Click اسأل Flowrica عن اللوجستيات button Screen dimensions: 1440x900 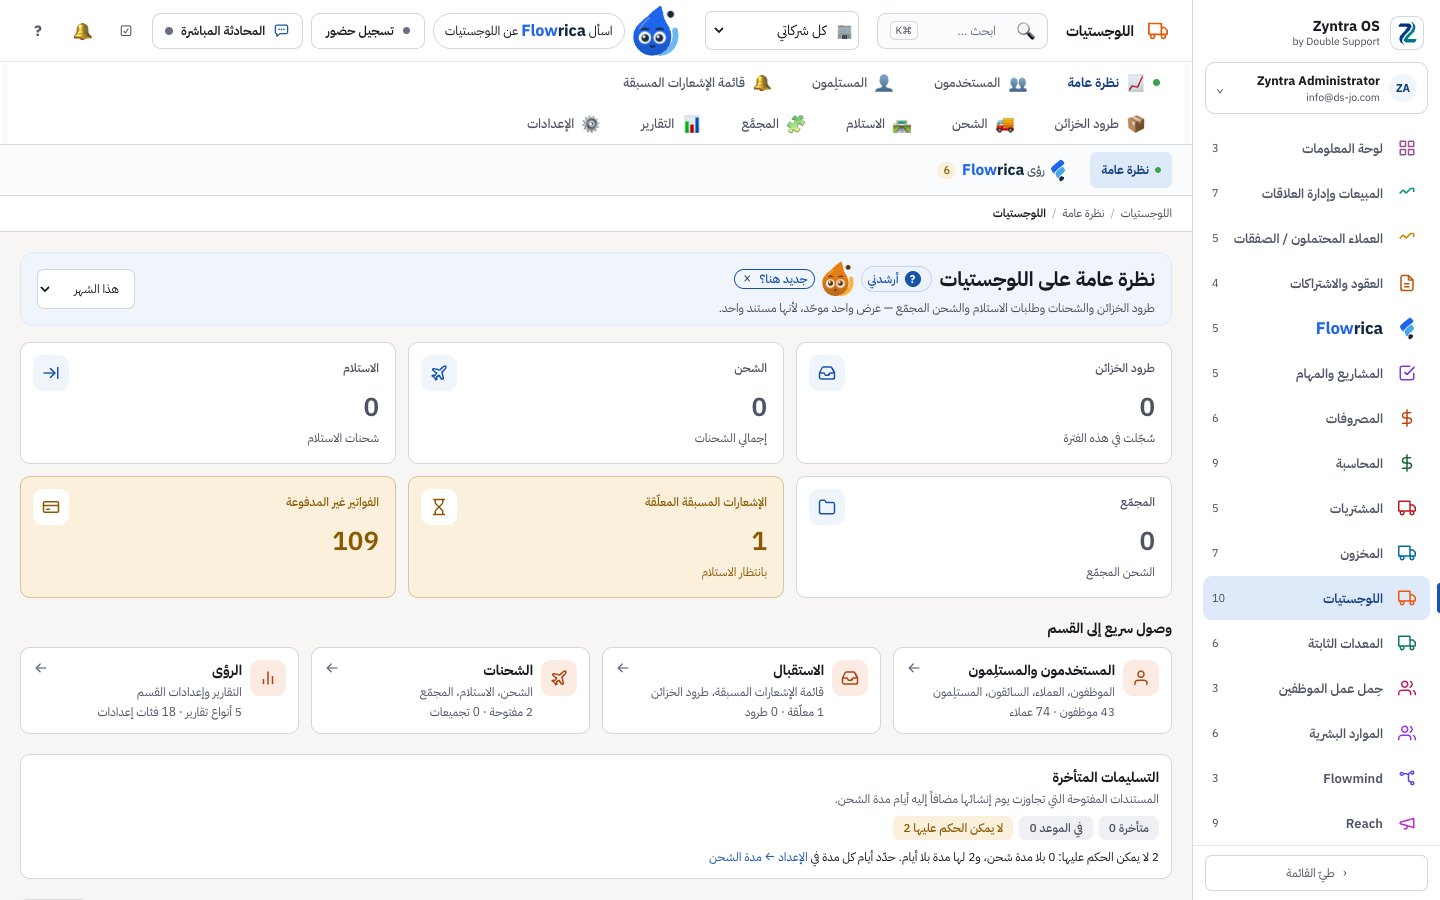pyautogui.click(x=529, y=31)
